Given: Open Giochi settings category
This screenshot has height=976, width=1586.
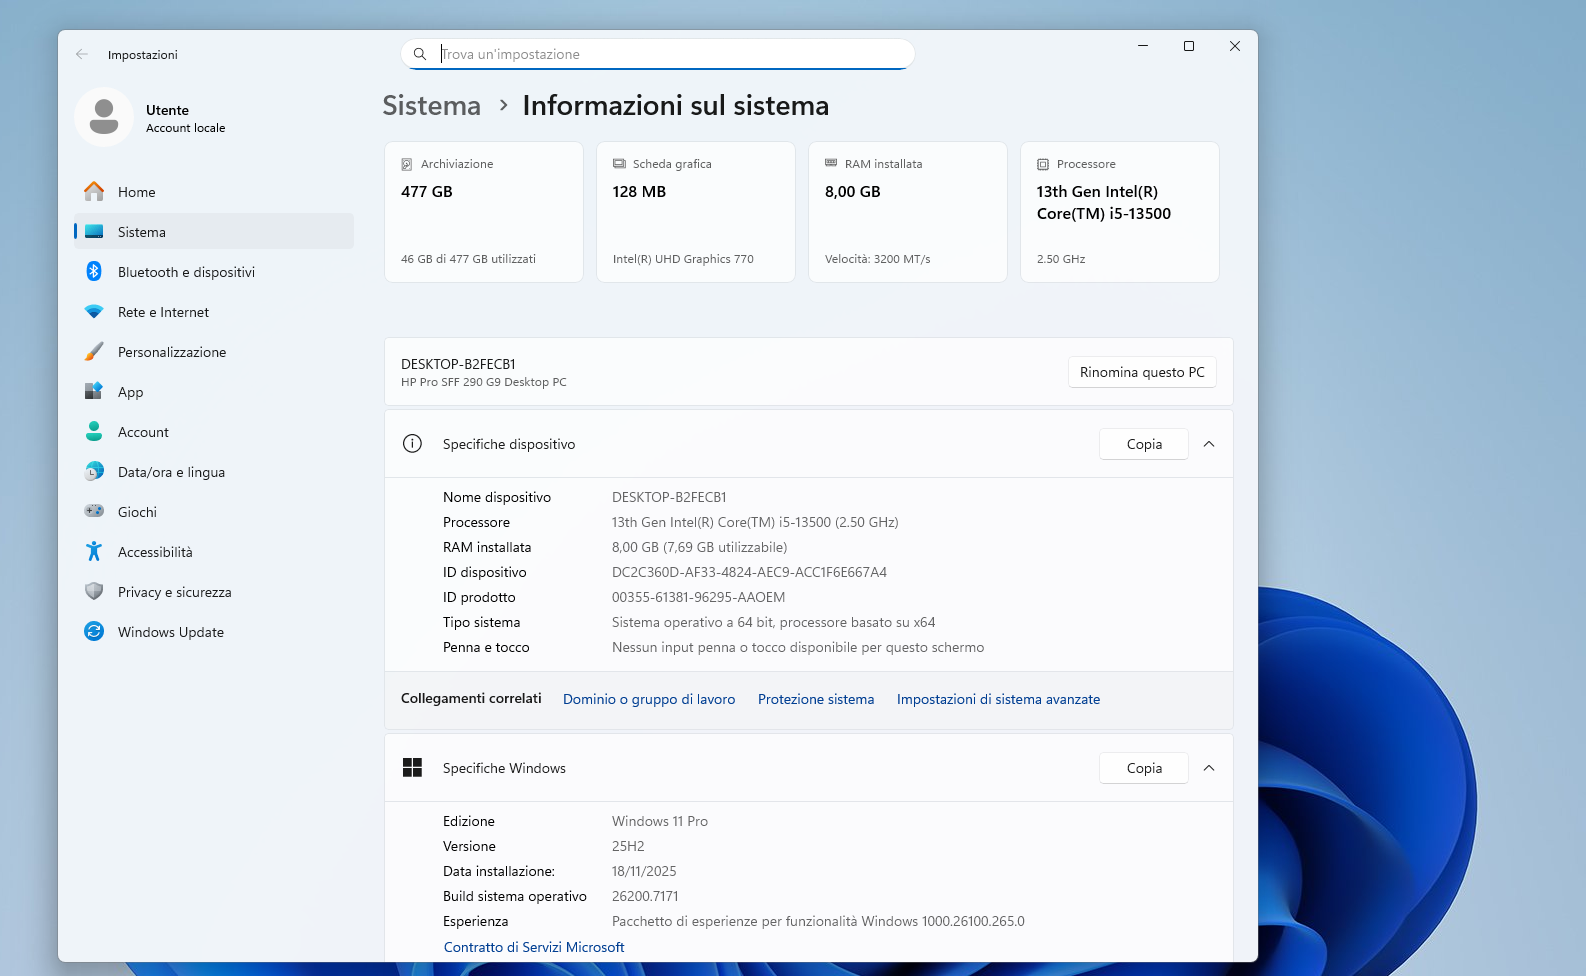Looking at the screenshot, I should [x=214, y=511].
